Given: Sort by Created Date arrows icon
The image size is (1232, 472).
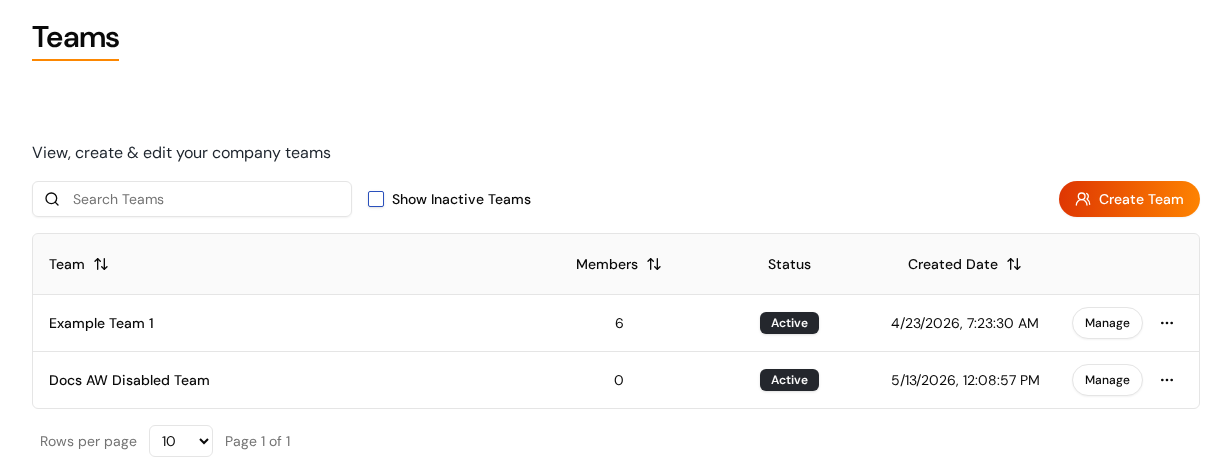Looking at the screenshot, I should tap(1014, 264).
